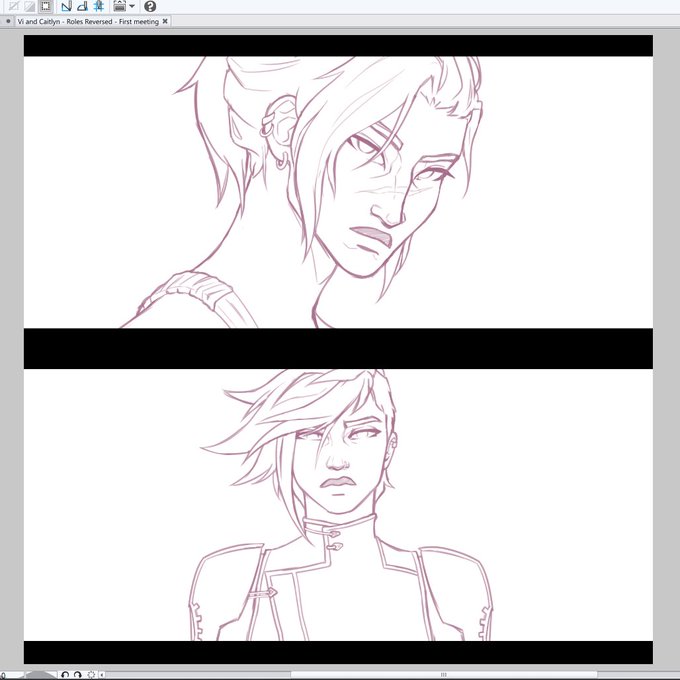The width and height of the screenshot is (680, 680).
Task: Open the Help question mark icon
Action: click(x=150, y=6)
